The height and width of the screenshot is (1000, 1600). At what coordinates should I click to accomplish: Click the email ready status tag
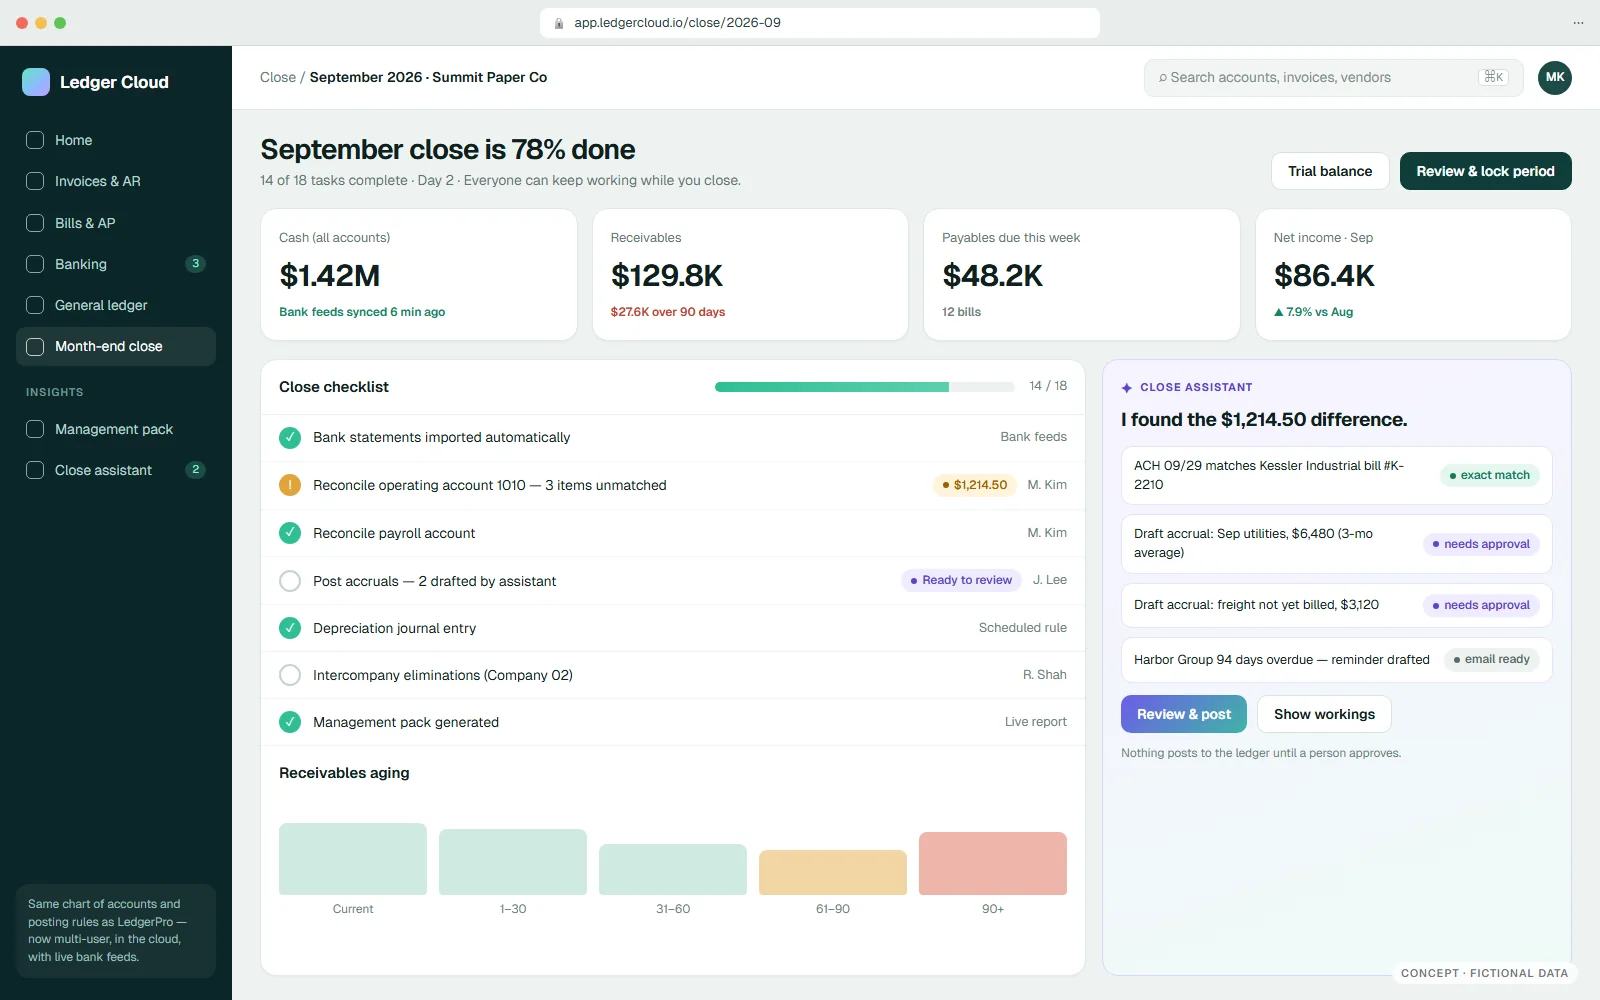point(1491,659)
